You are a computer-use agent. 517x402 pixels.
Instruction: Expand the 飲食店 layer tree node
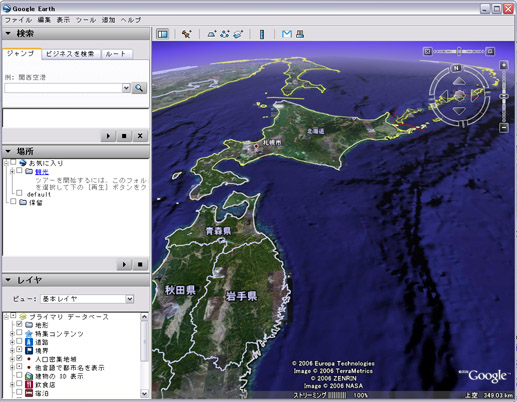(12, 385)
